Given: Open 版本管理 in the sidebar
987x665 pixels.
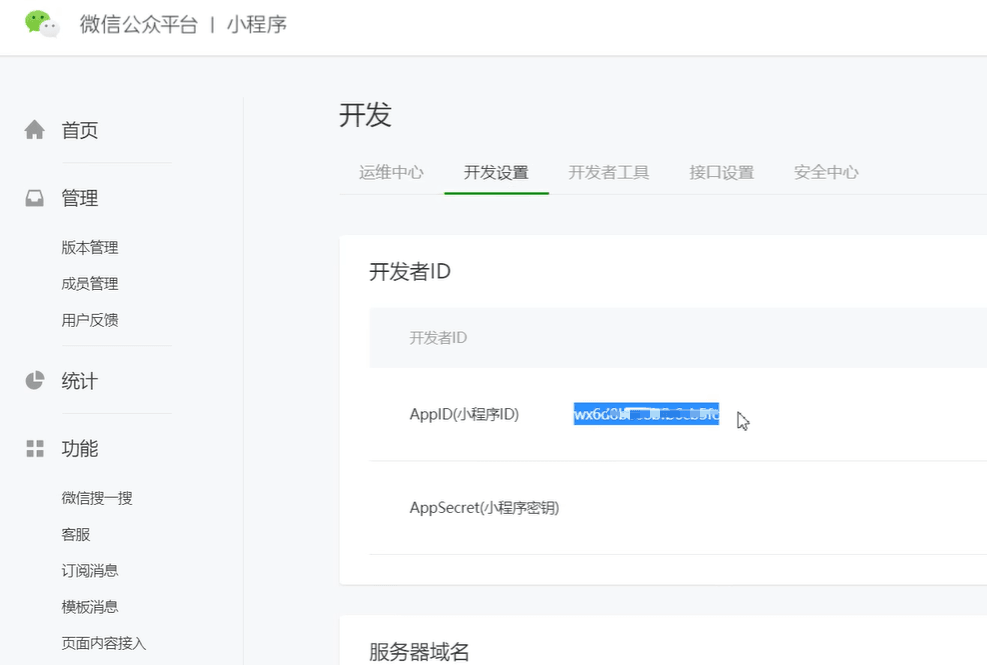Looking at the screenshot, I should coord(90,247).
